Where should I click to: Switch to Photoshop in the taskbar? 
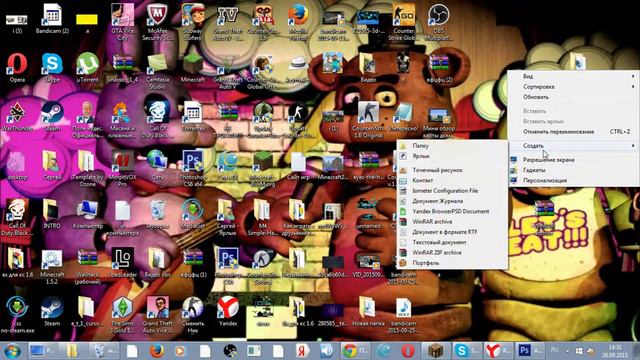[x=530, y=351]
